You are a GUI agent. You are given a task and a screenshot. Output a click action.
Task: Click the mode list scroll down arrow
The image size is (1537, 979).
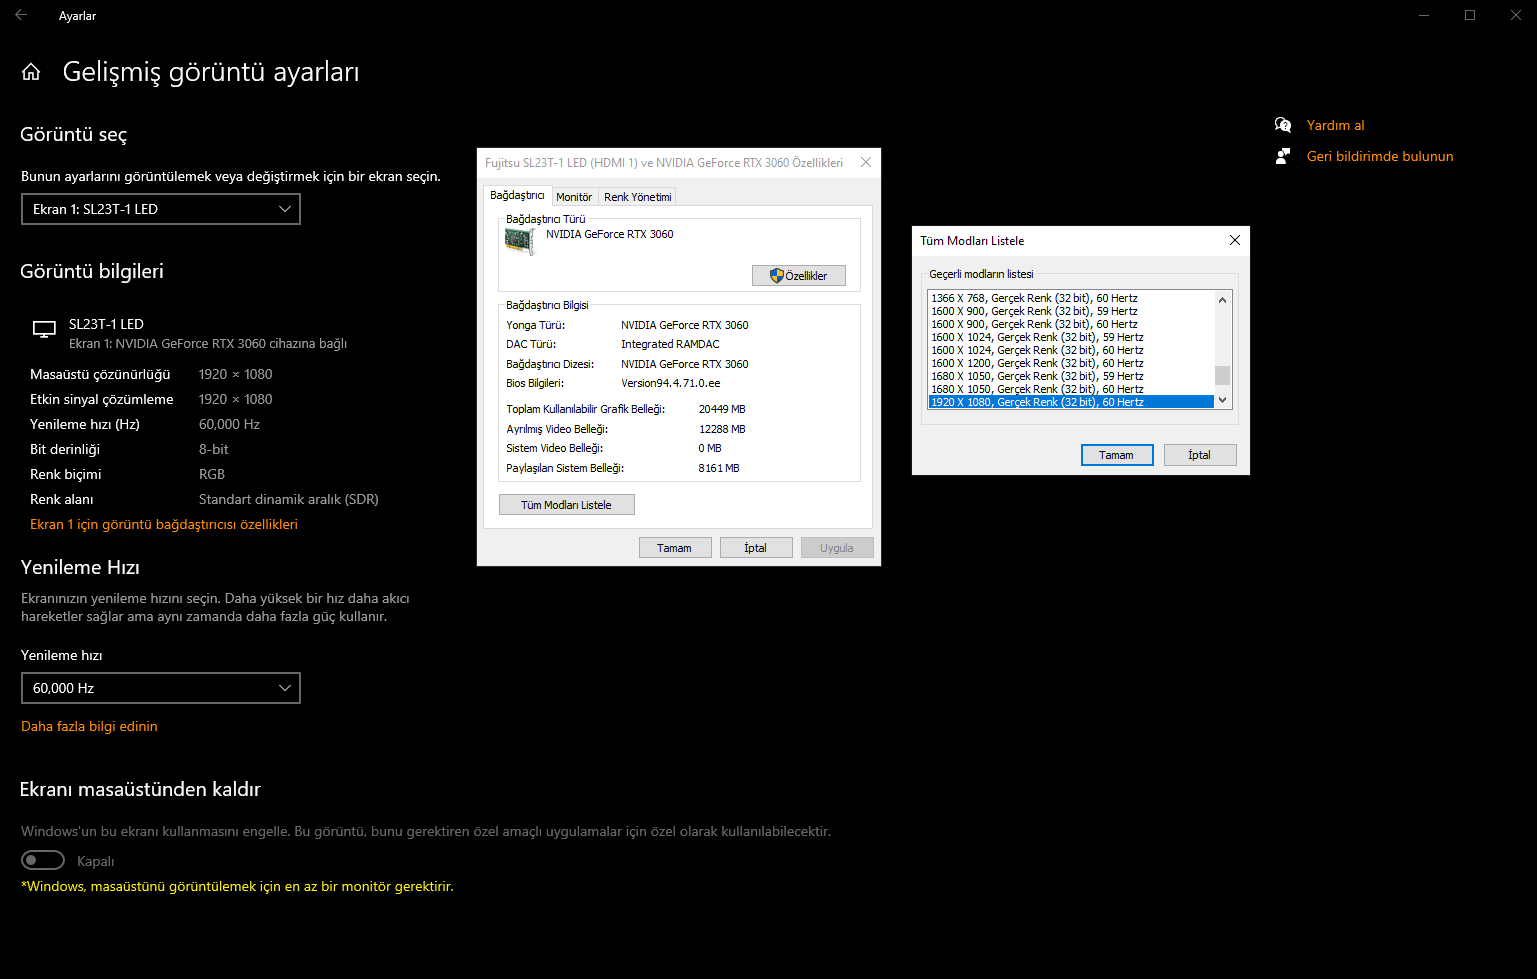(1222, 400)
